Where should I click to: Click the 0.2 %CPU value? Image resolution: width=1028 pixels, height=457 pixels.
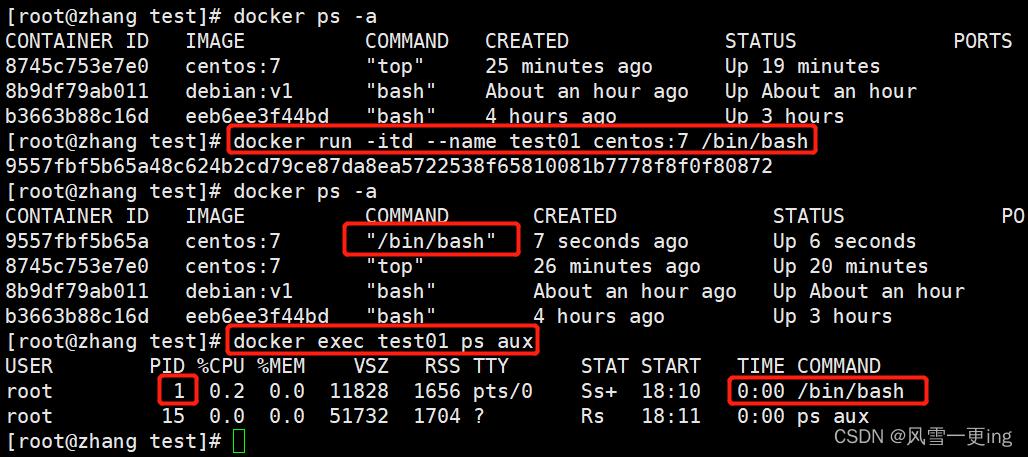[227, 391]
